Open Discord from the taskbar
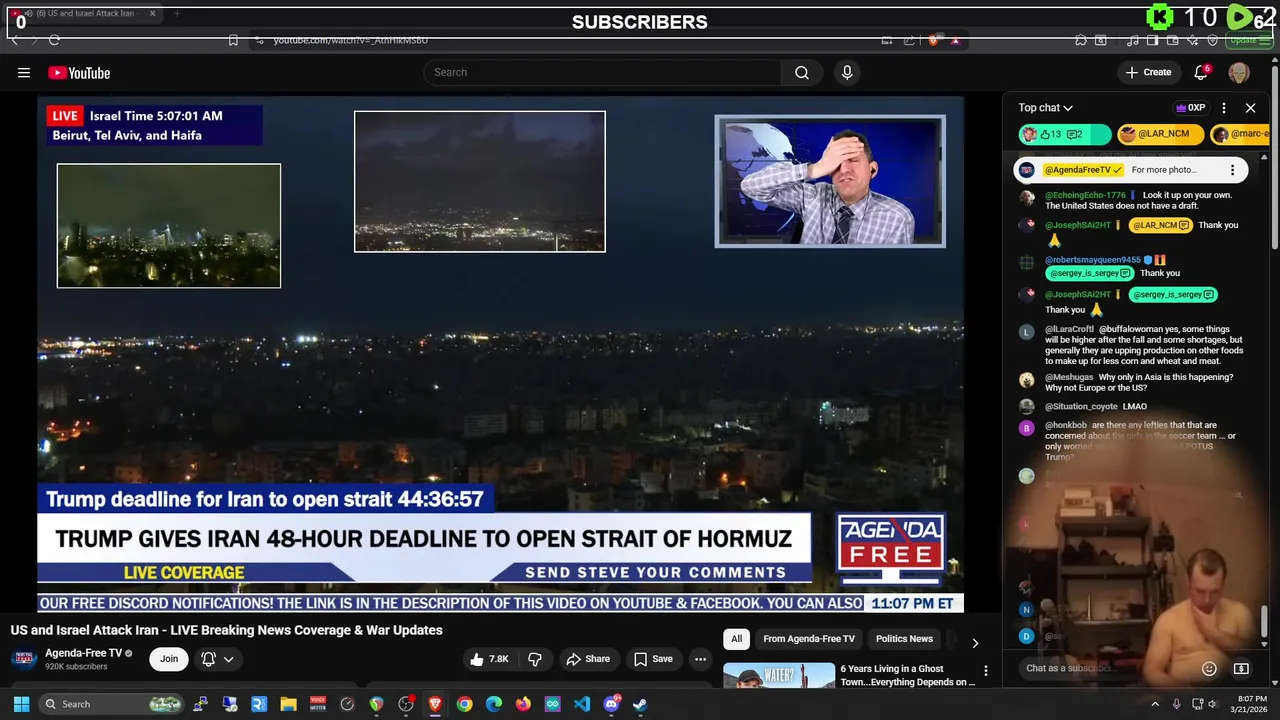The height and width of the screenshot is (720, 1280). 611,704
